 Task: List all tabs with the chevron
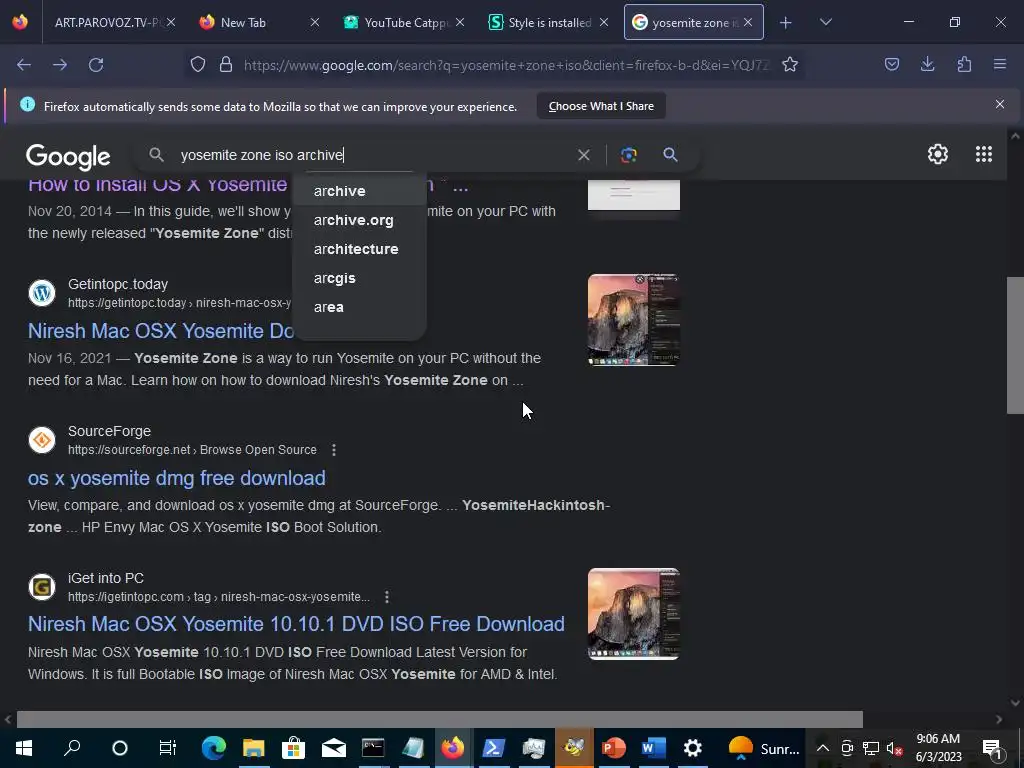825,22
